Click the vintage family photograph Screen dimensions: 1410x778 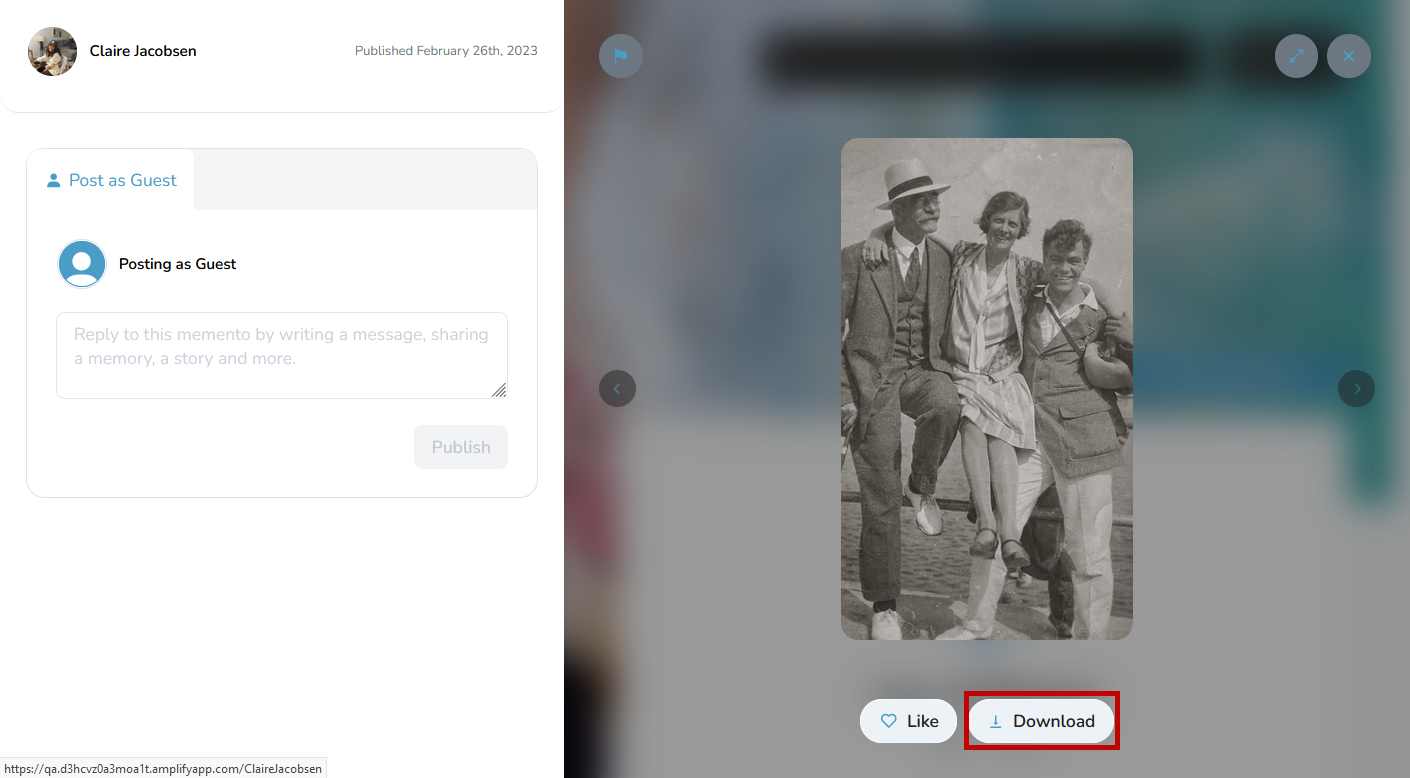pyautogui.click(x=987, y=389)
